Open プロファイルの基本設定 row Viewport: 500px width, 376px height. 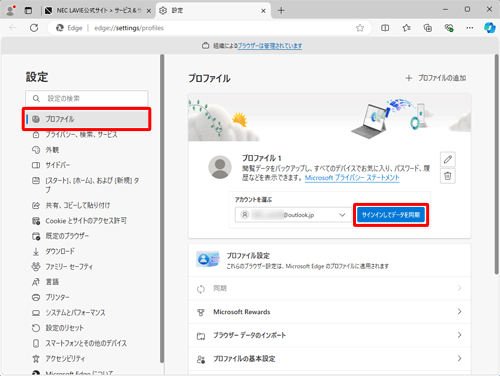coord(330,359)
